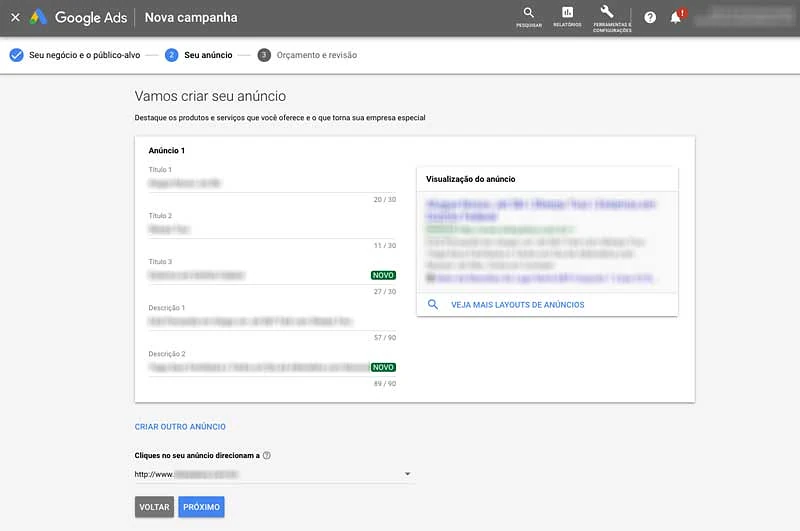Click Criar outro anúncio link
This screenshot has height=531, width=800.
180,426
